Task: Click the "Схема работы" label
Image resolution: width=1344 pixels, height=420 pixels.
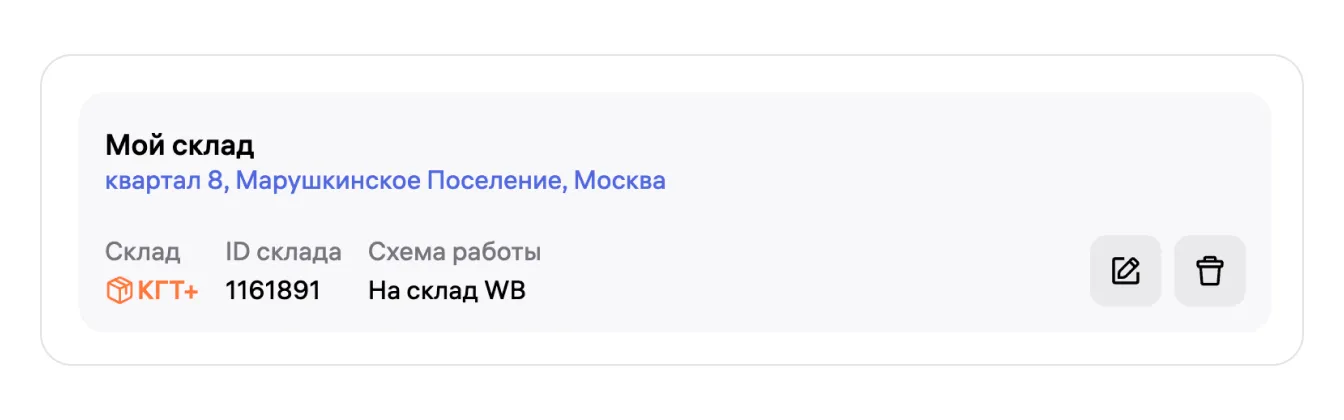Action: click(454, 252)
